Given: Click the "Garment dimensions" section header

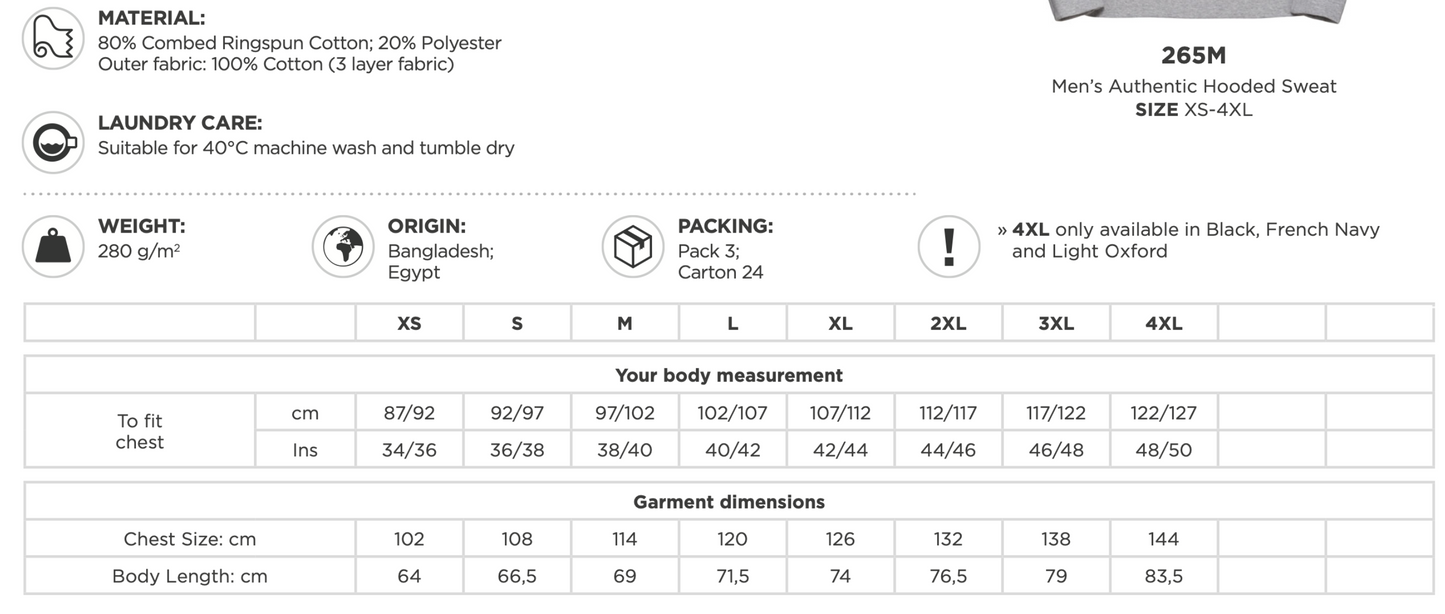Looking at the screenshot, I should pyautogui.click(x=728, y=502).
